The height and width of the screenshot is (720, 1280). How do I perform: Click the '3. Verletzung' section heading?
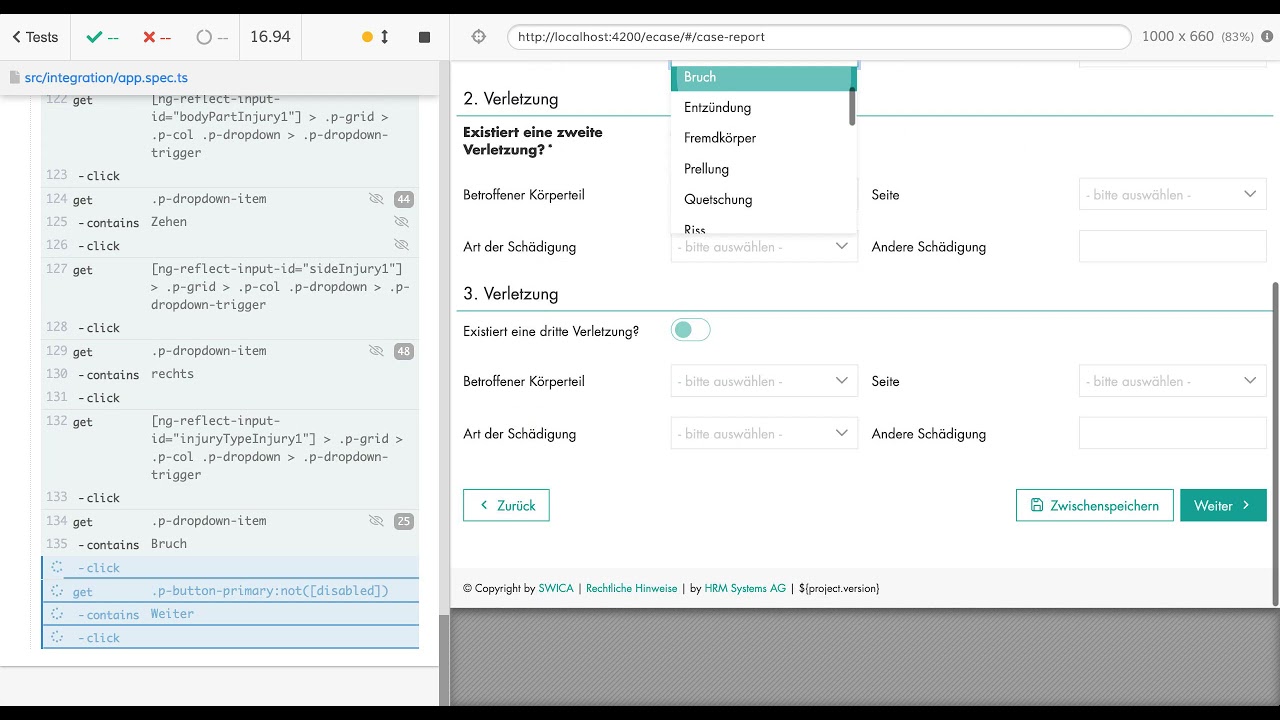coord(511,294)
